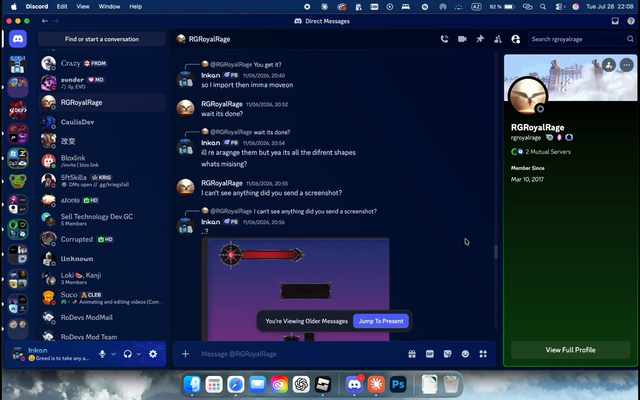Open the Help menu in menu bar

(136, 7)
